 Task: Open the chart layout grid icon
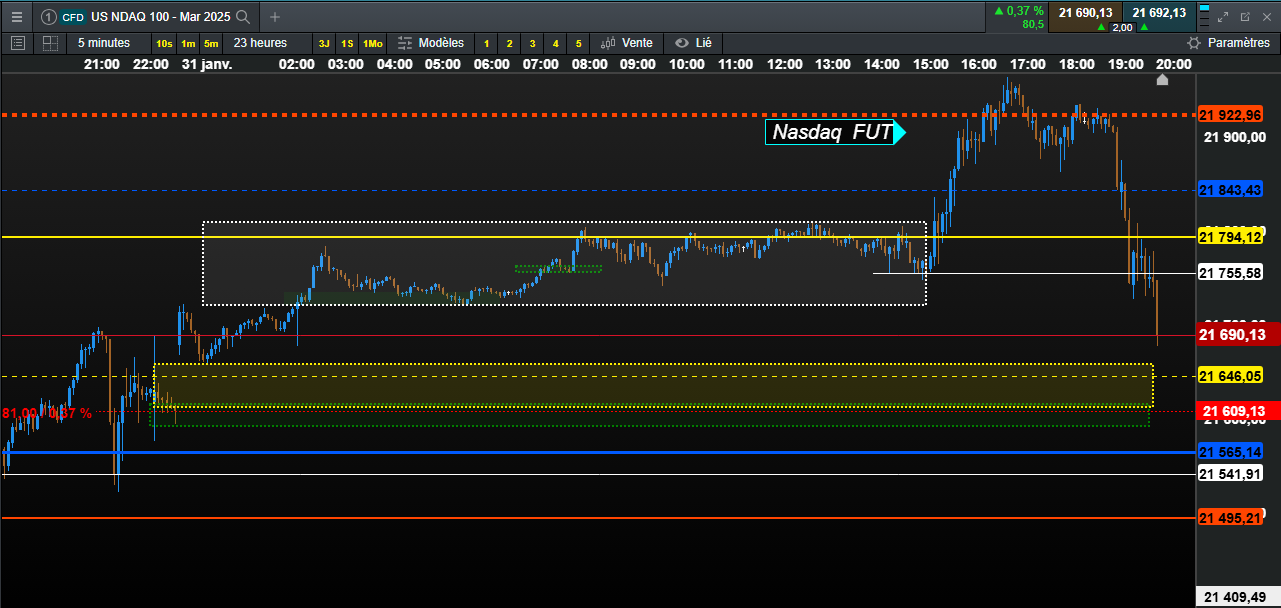[x=50, y=43]
